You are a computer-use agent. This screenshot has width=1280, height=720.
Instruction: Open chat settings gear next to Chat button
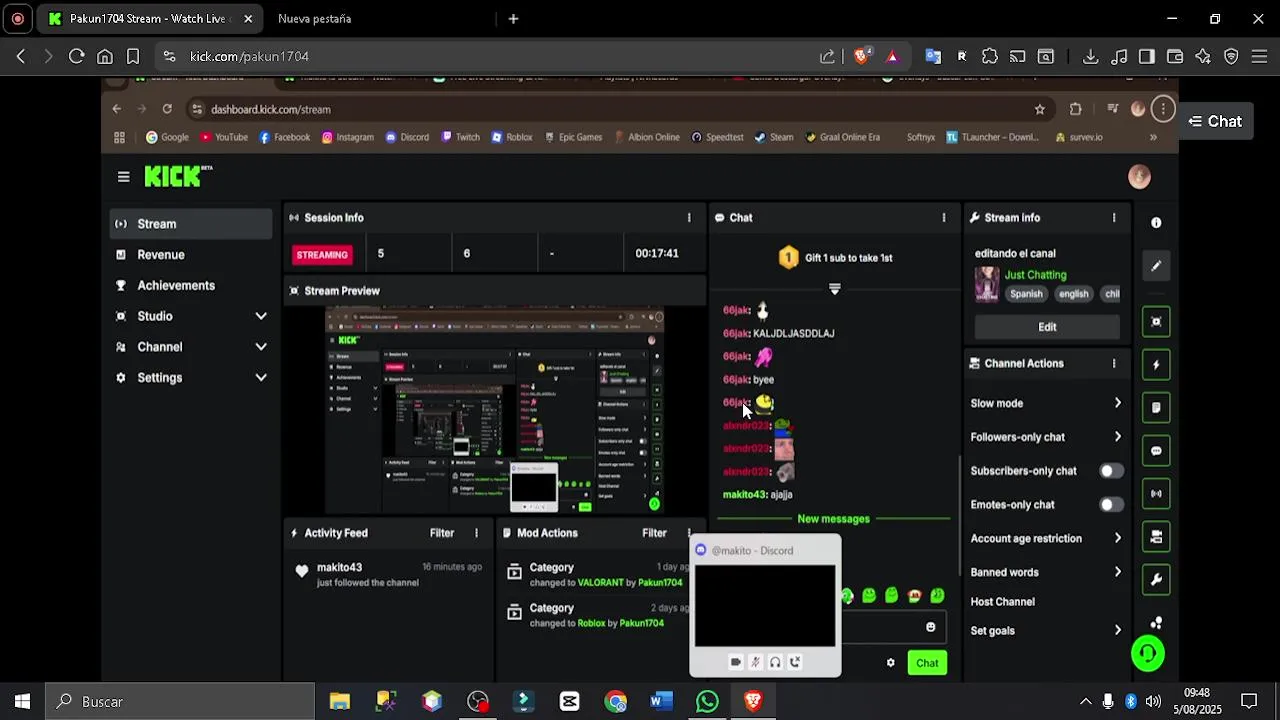(890, 663)
